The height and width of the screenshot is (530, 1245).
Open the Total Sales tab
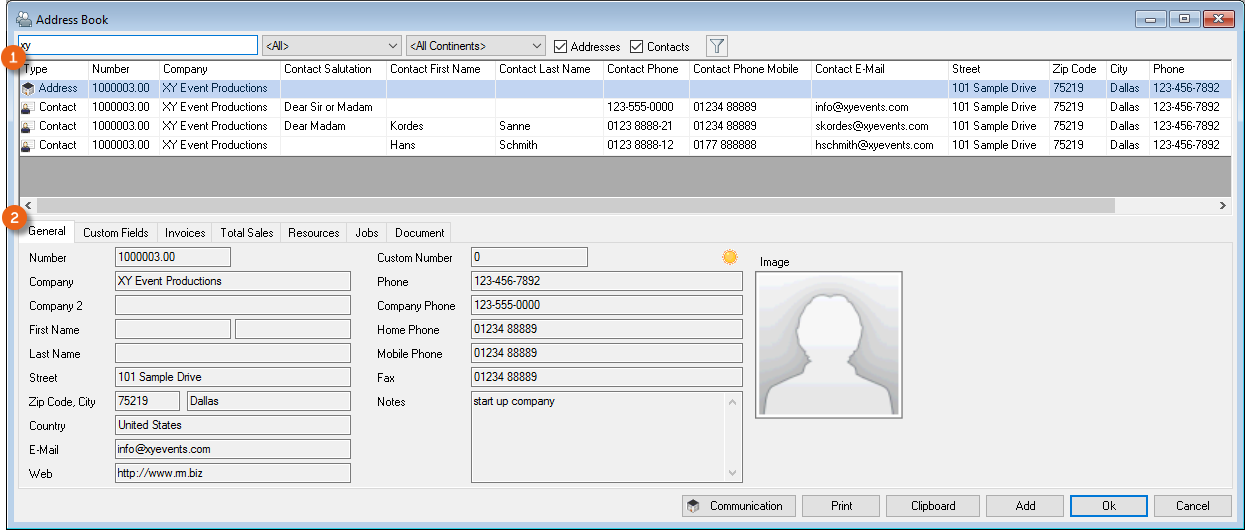click(x=247, y=233)
